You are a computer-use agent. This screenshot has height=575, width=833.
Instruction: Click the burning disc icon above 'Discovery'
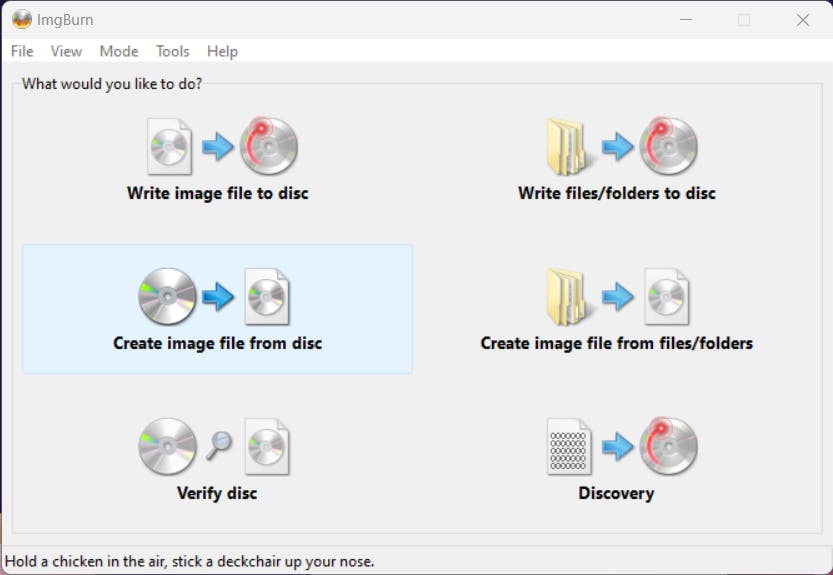pyautogui.click(x=668, y=445)
